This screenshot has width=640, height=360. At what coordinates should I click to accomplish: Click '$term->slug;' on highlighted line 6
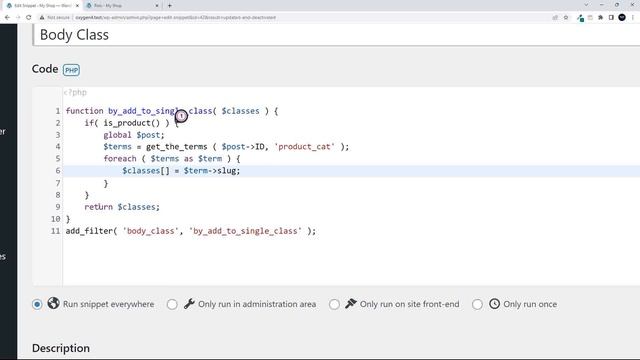click(x=212, y=171)
